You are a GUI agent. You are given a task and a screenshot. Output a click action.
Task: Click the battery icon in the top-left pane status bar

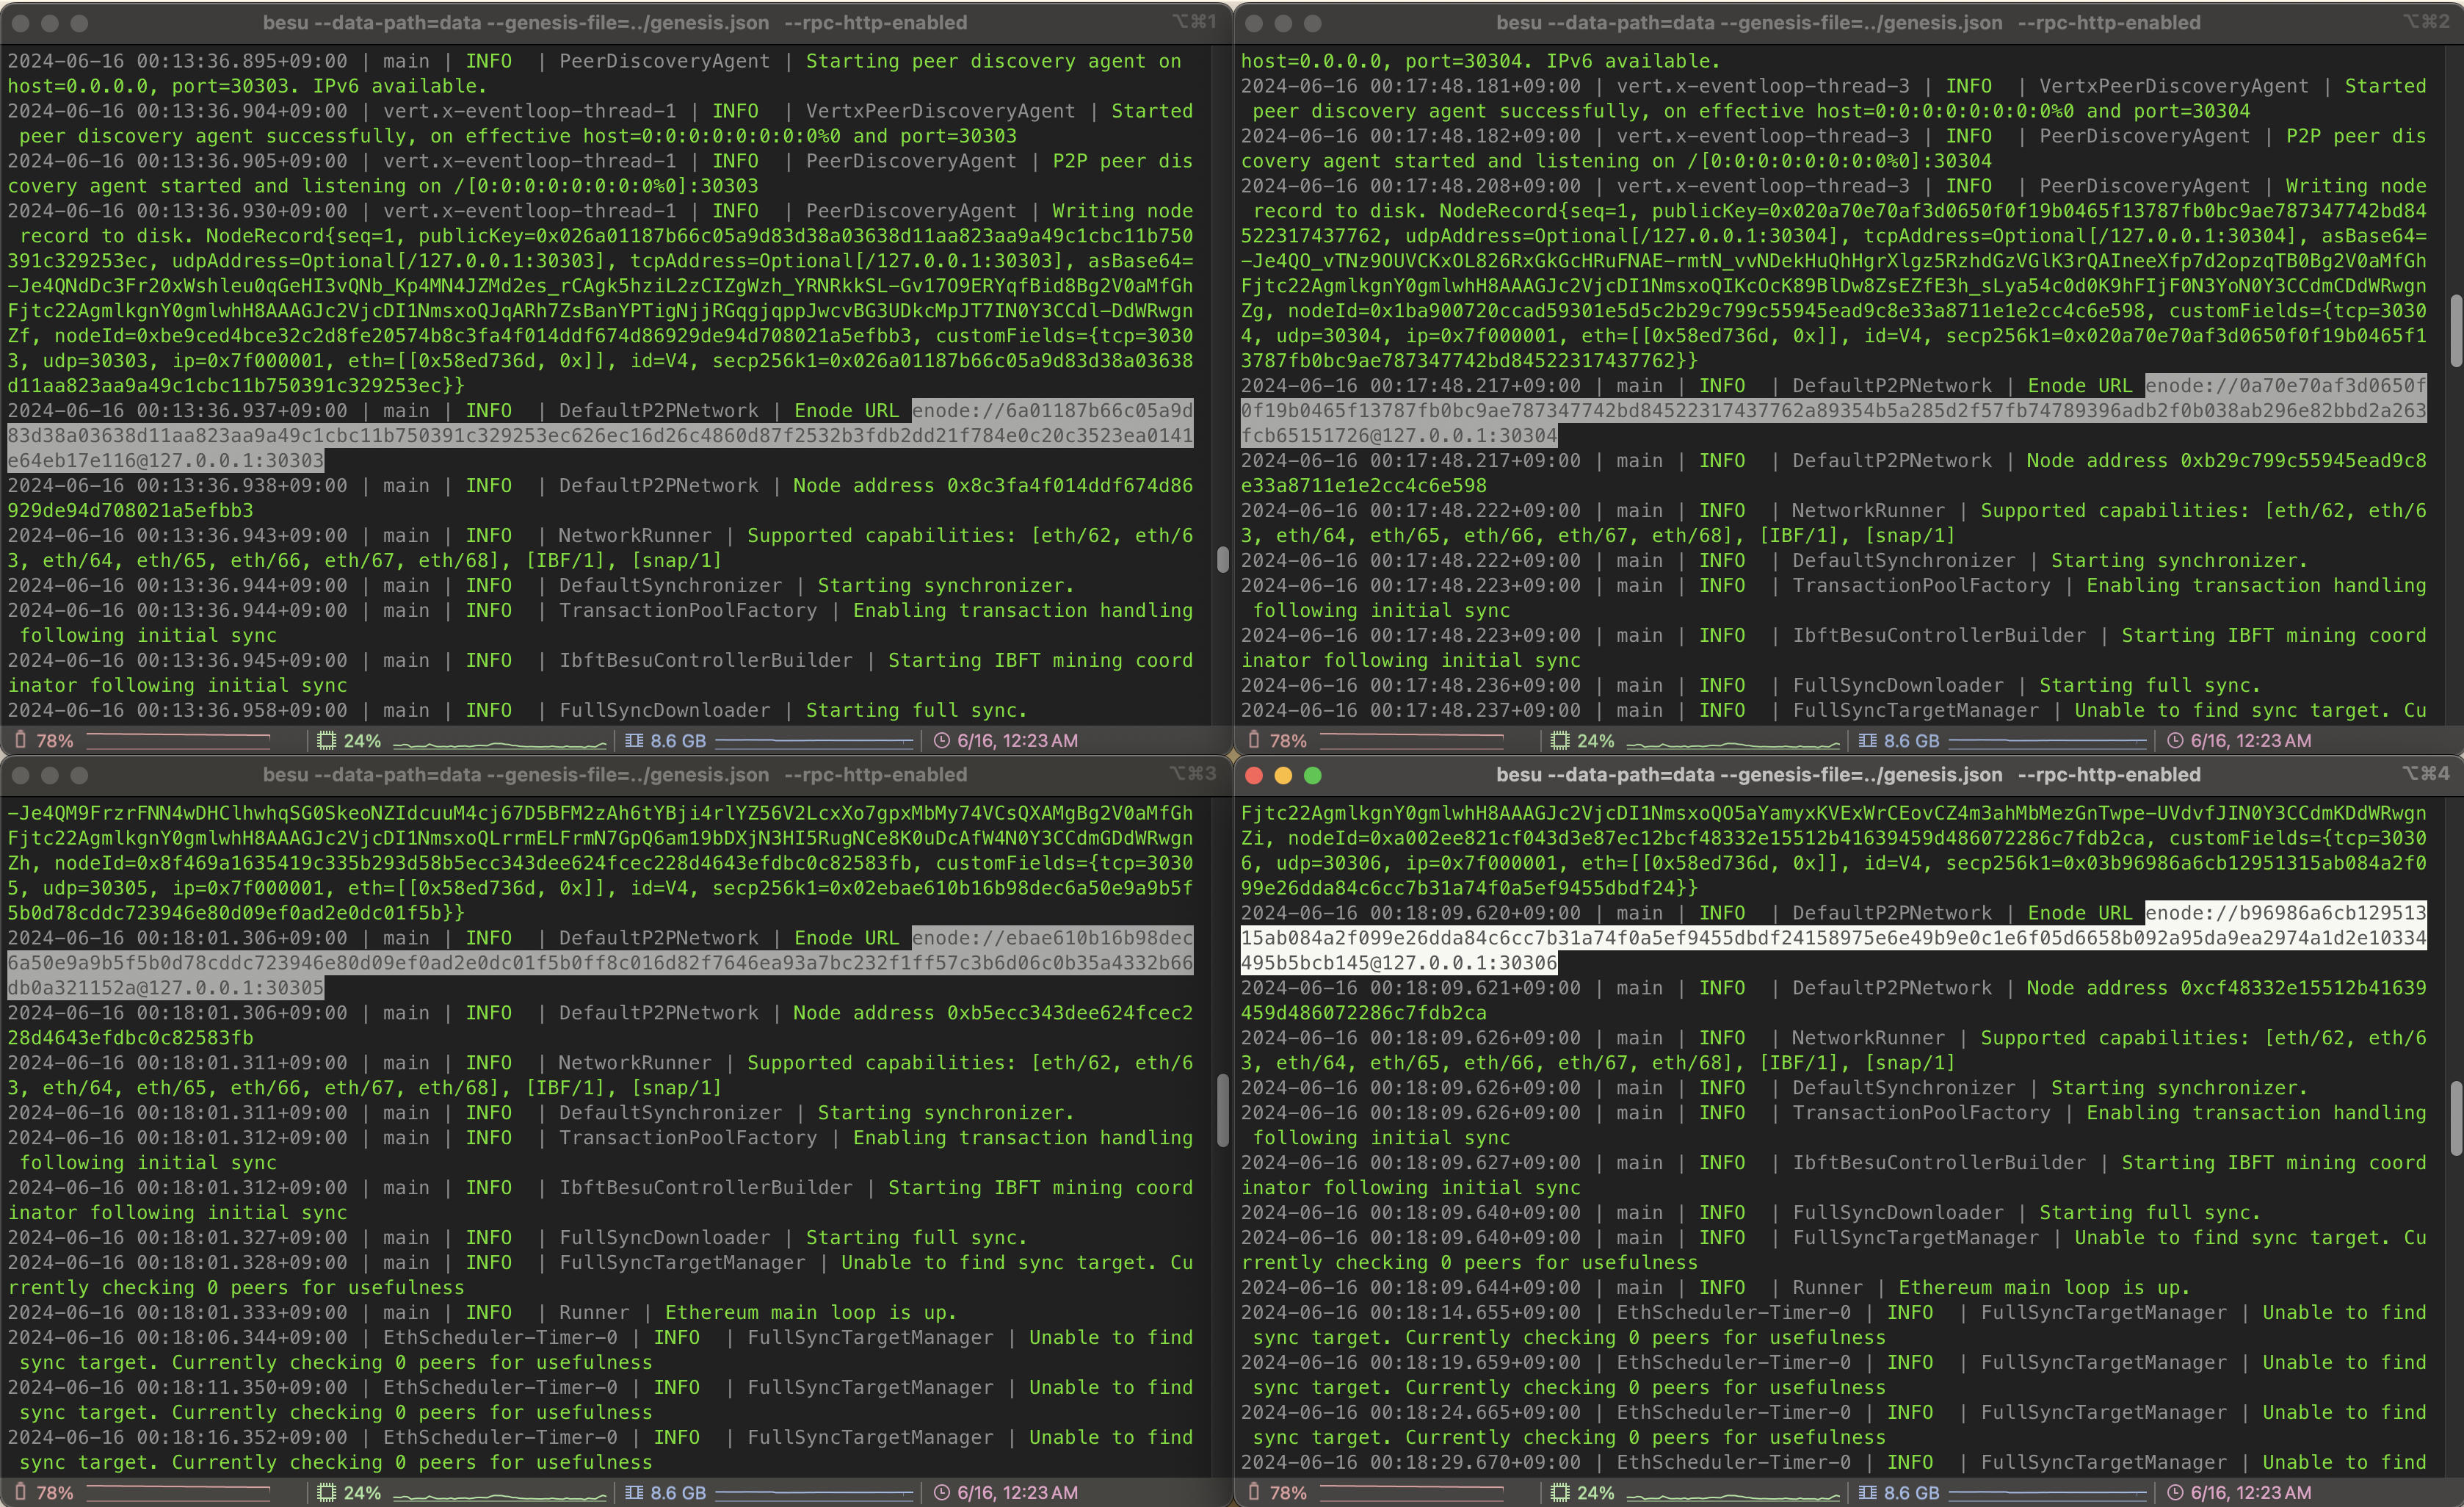pos(20,740)
